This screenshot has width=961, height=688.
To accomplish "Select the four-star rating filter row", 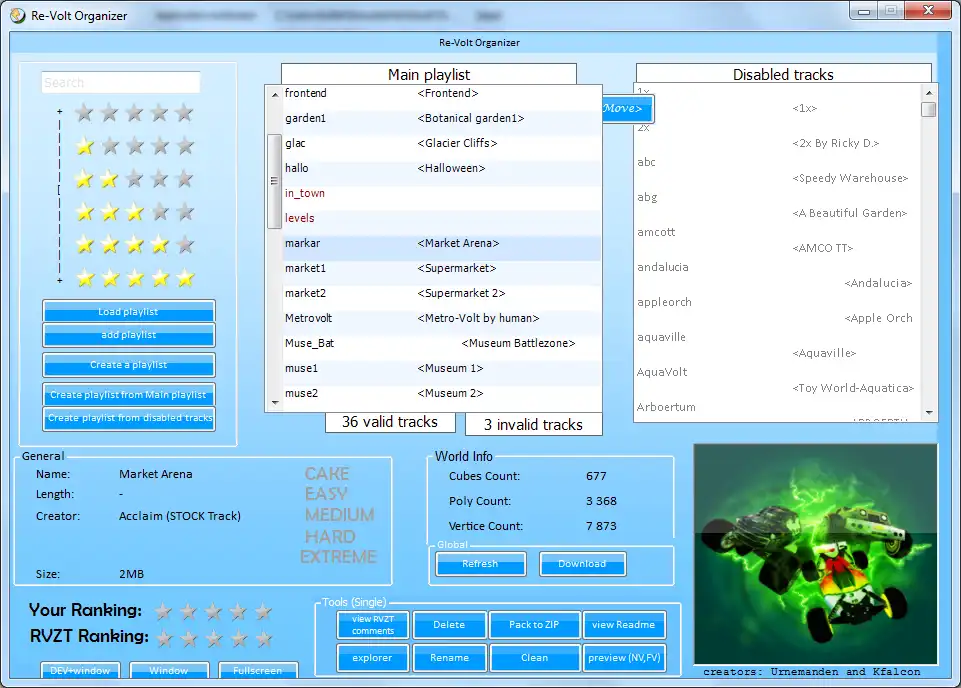I will 134,245.
